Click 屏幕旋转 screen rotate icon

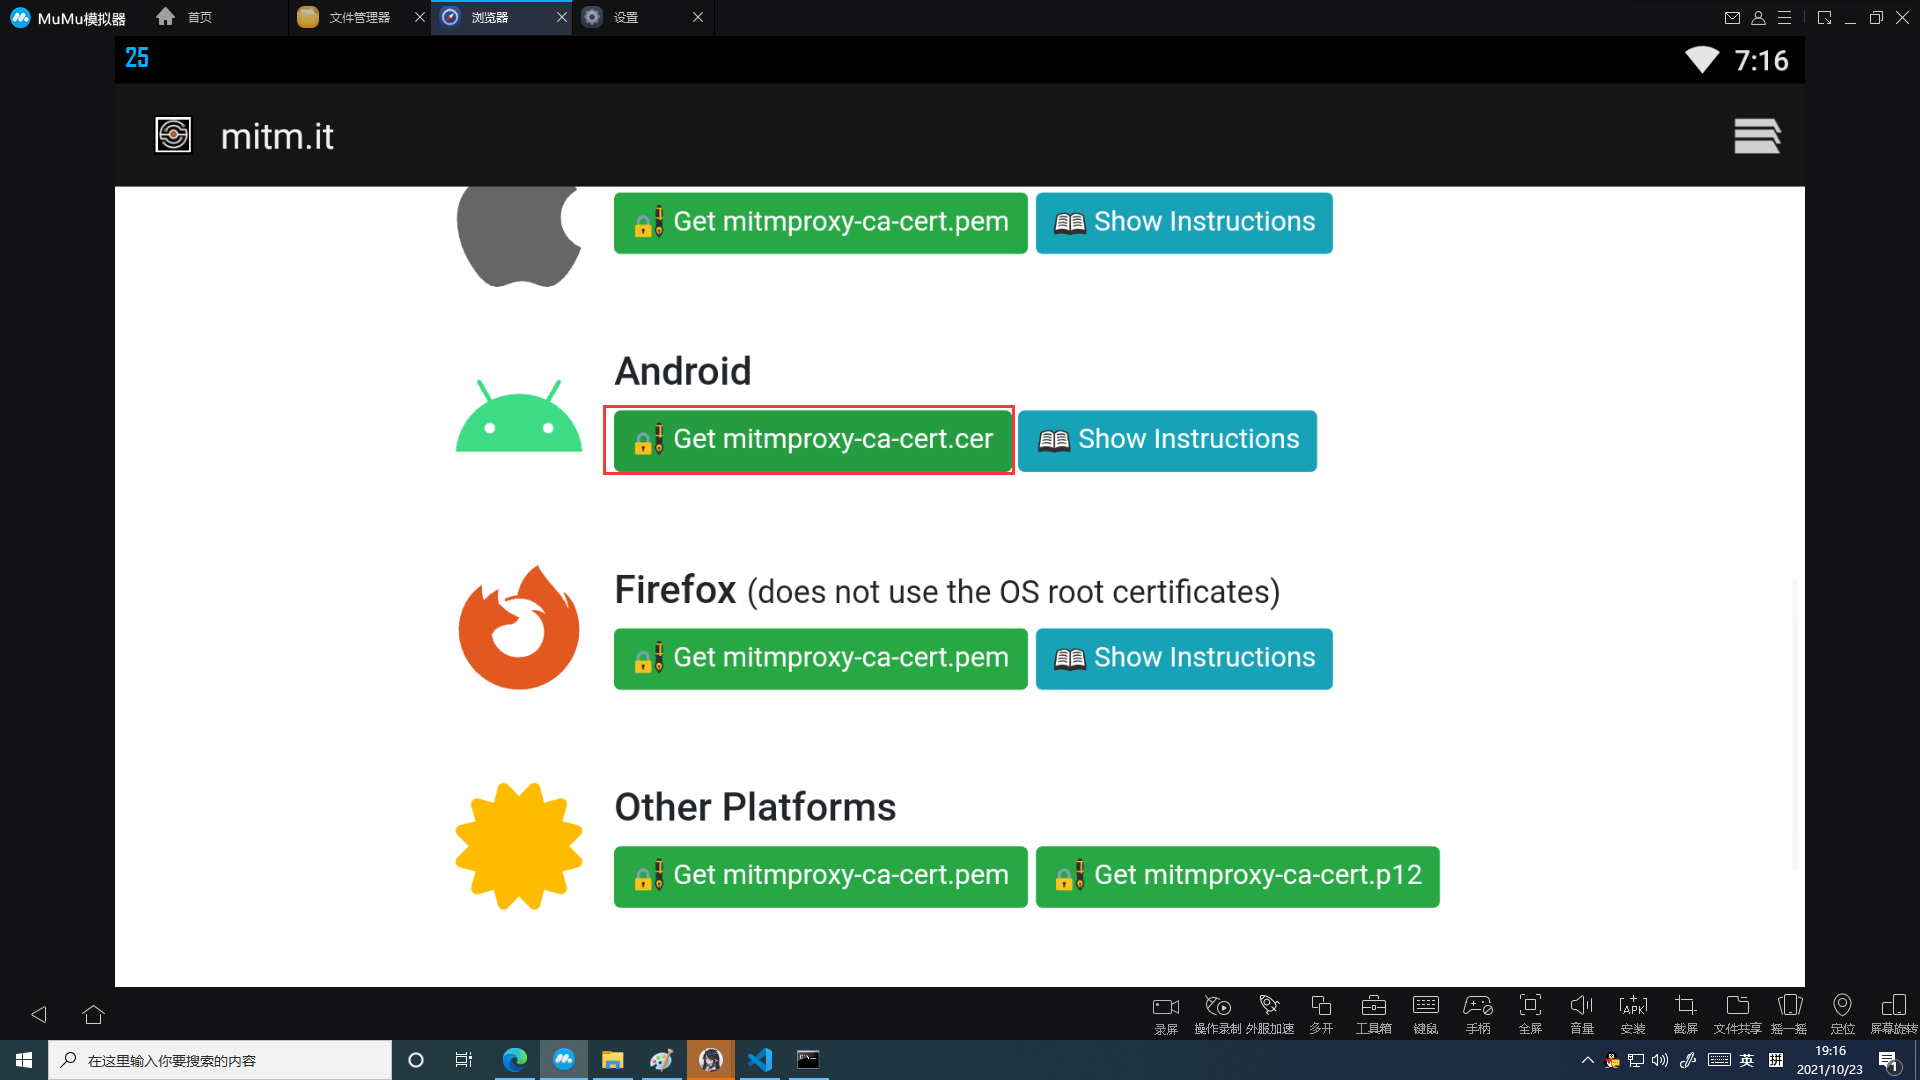[1894, 1014]
